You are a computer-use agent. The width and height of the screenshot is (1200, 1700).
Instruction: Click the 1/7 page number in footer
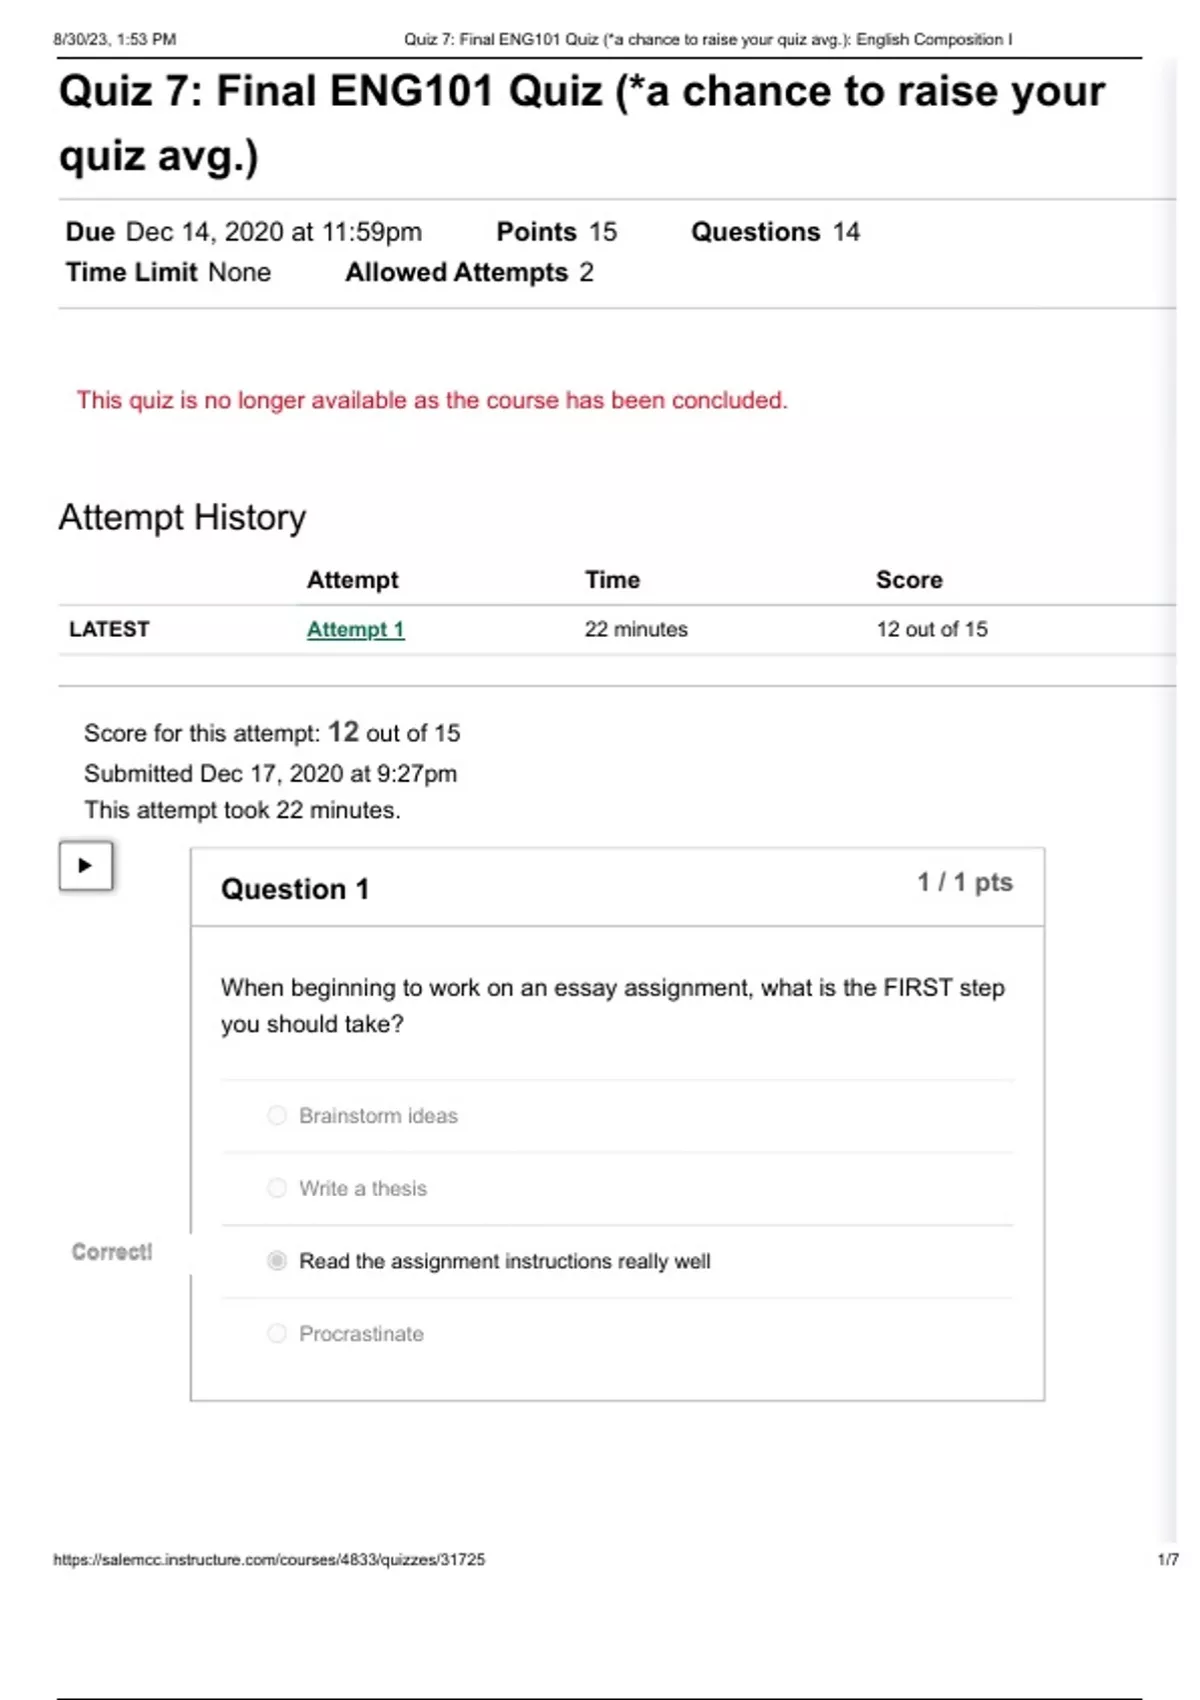(1167, 1559)
